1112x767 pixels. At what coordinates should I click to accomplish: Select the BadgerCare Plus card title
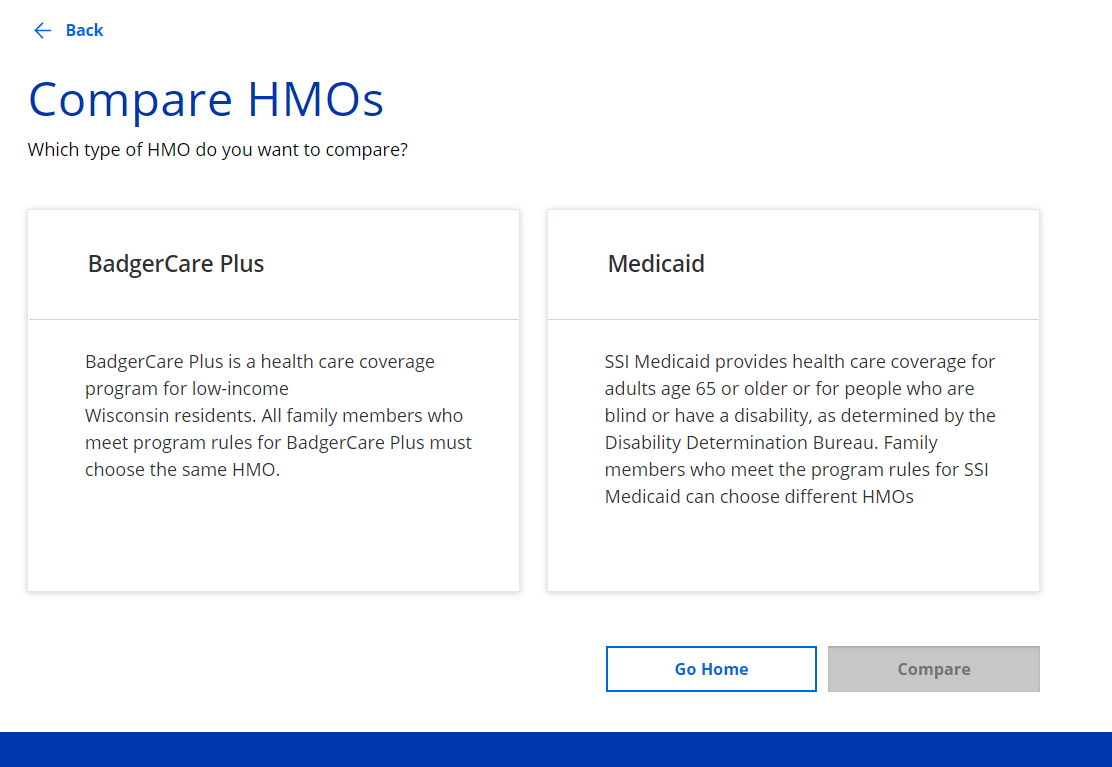coord(176,264)
